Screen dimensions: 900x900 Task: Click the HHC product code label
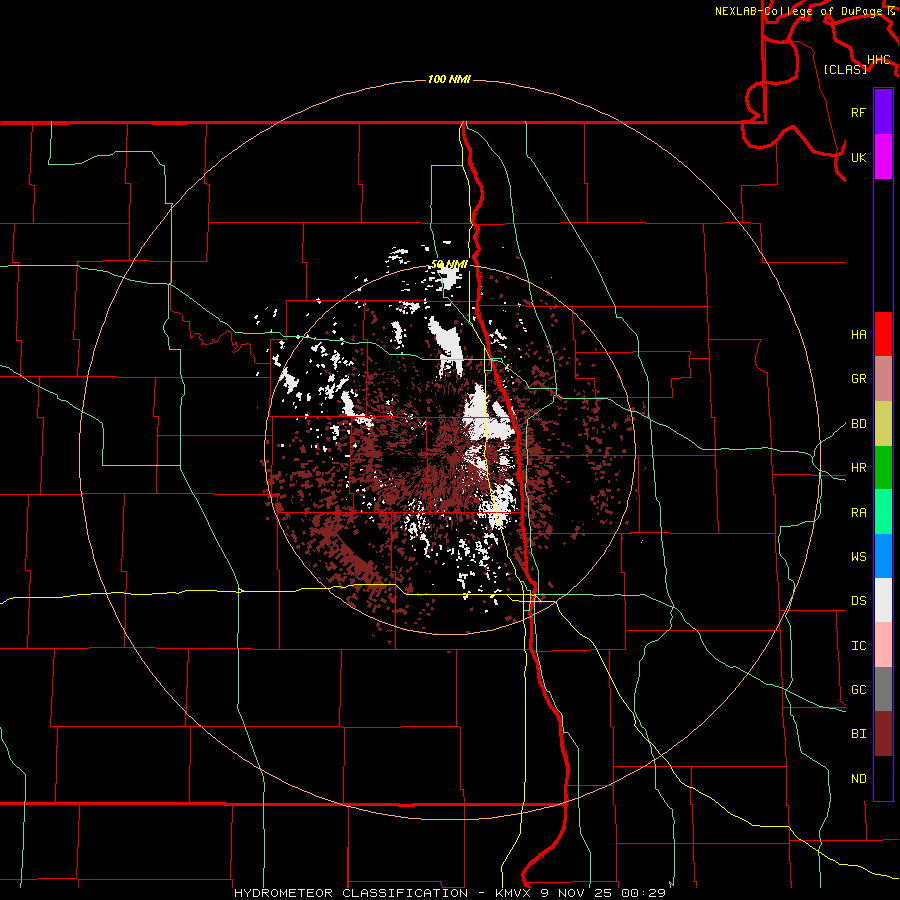point(879,59)
